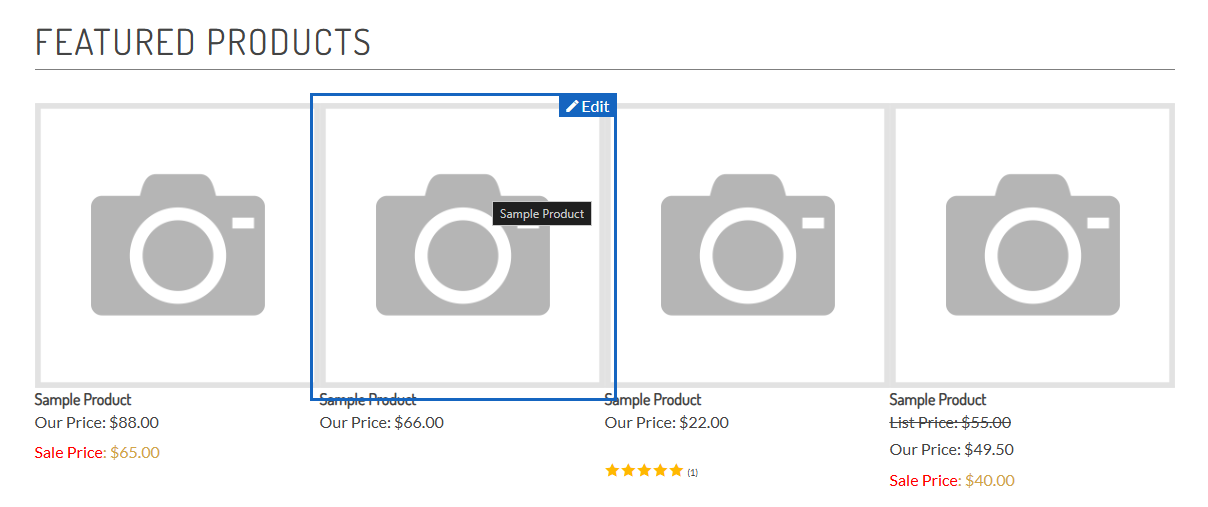Click the pencil Edit button

tap(587, 106)
